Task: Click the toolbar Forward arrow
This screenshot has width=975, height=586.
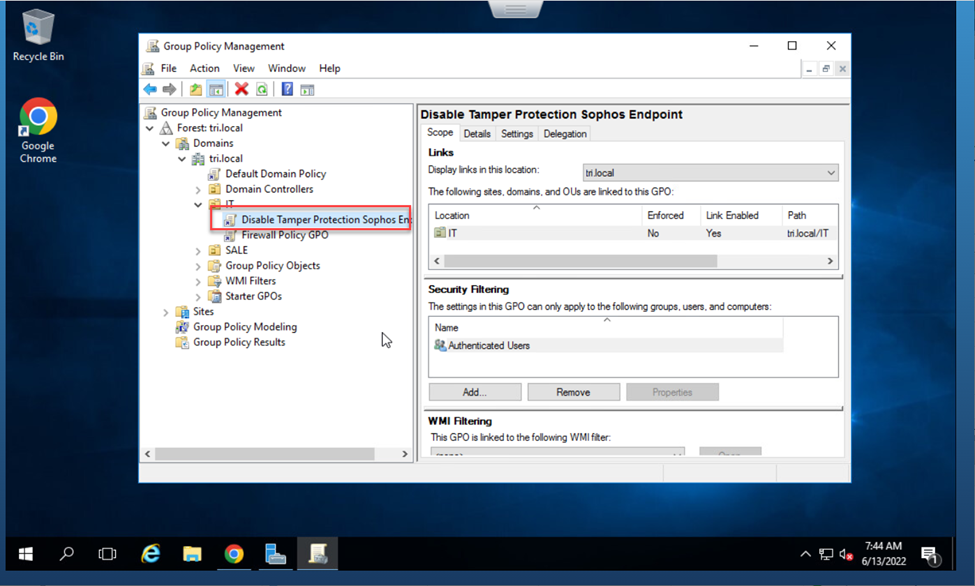Action: click(x=169, y=90)
